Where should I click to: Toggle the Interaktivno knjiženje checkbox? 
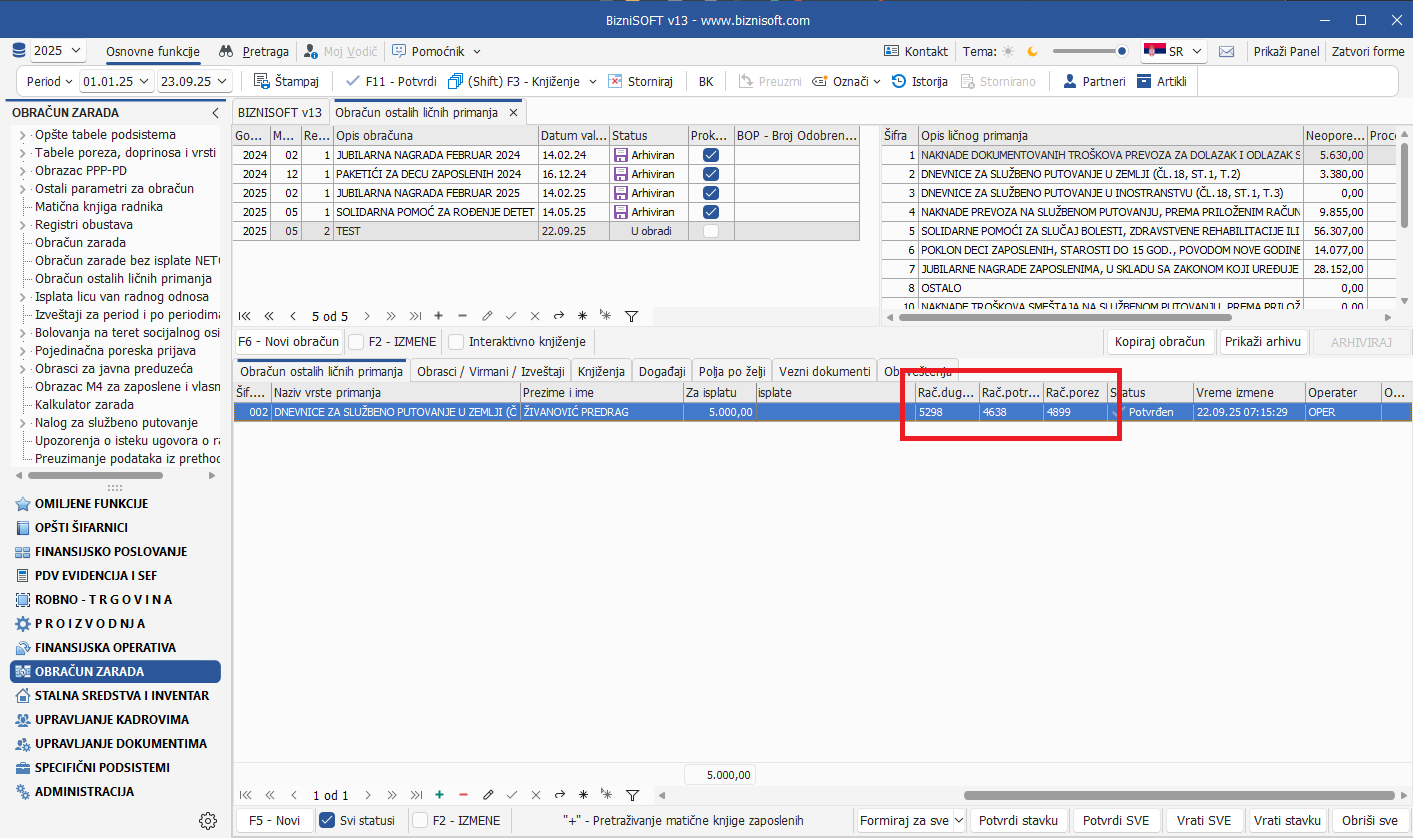(456, 342)
